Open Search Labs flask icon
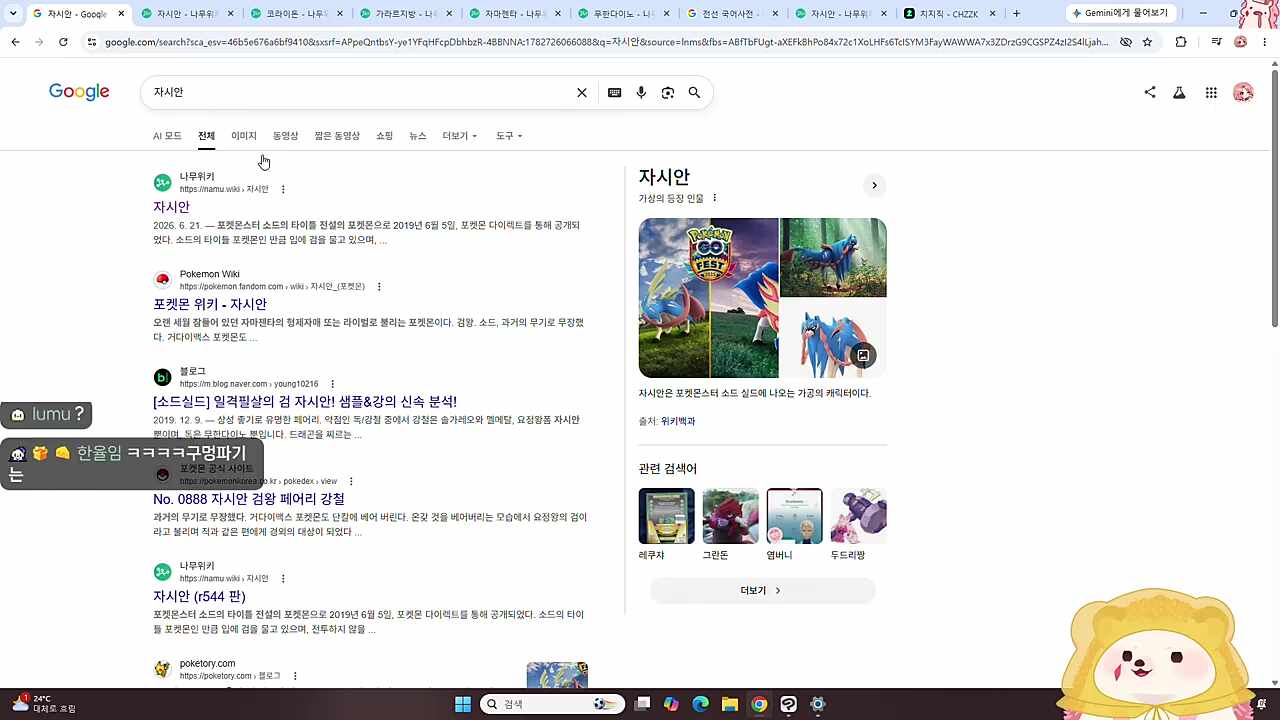This screenshot has width=1280, height=720. (x=1179, y=92)
